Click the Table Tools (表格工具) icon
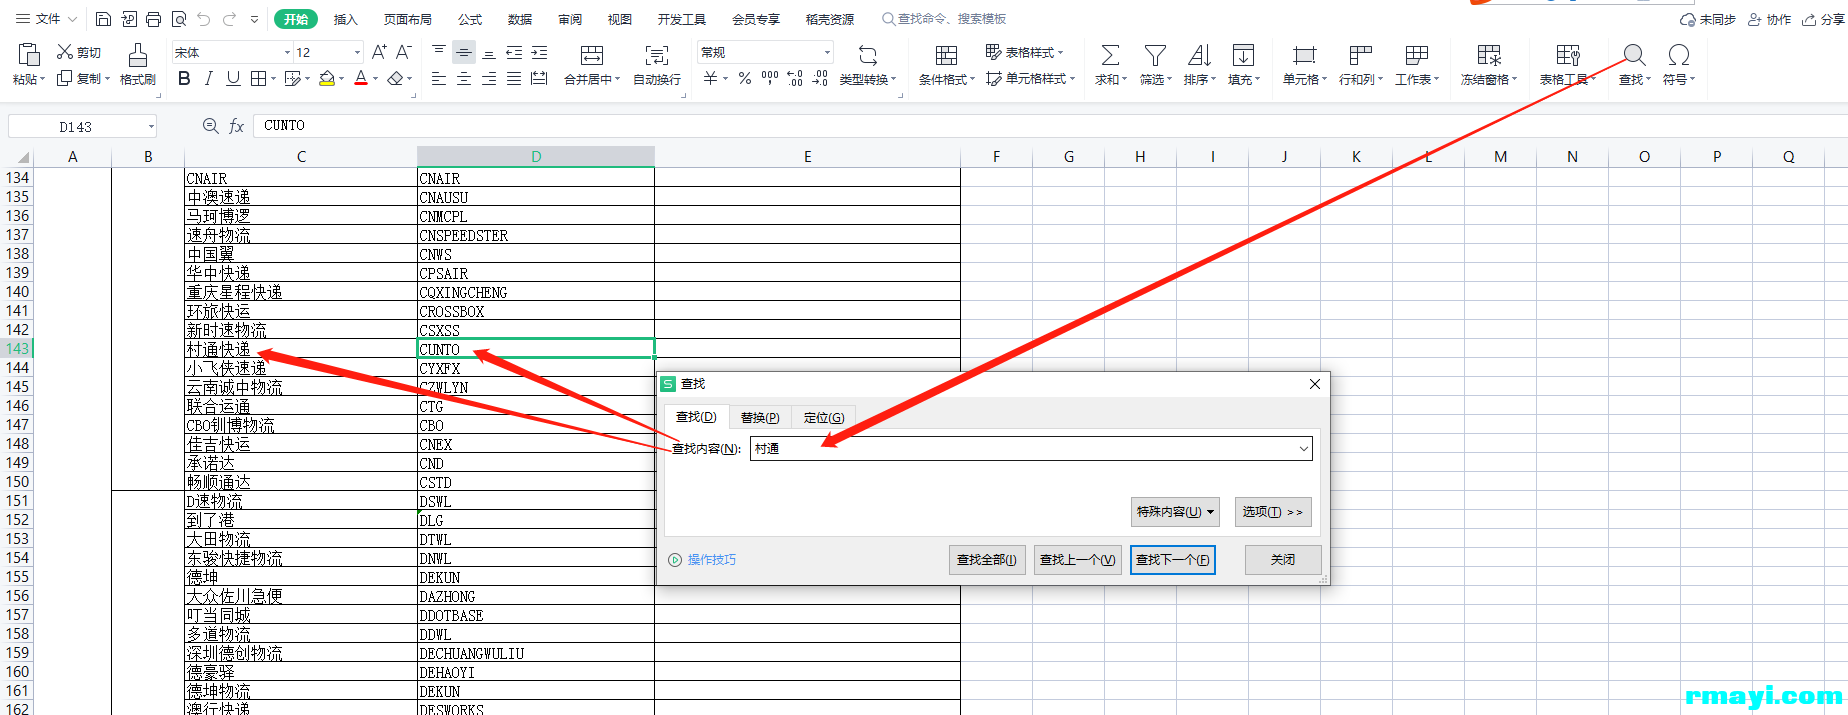This screenshot has width=1848, height=715. point(1568,55)
